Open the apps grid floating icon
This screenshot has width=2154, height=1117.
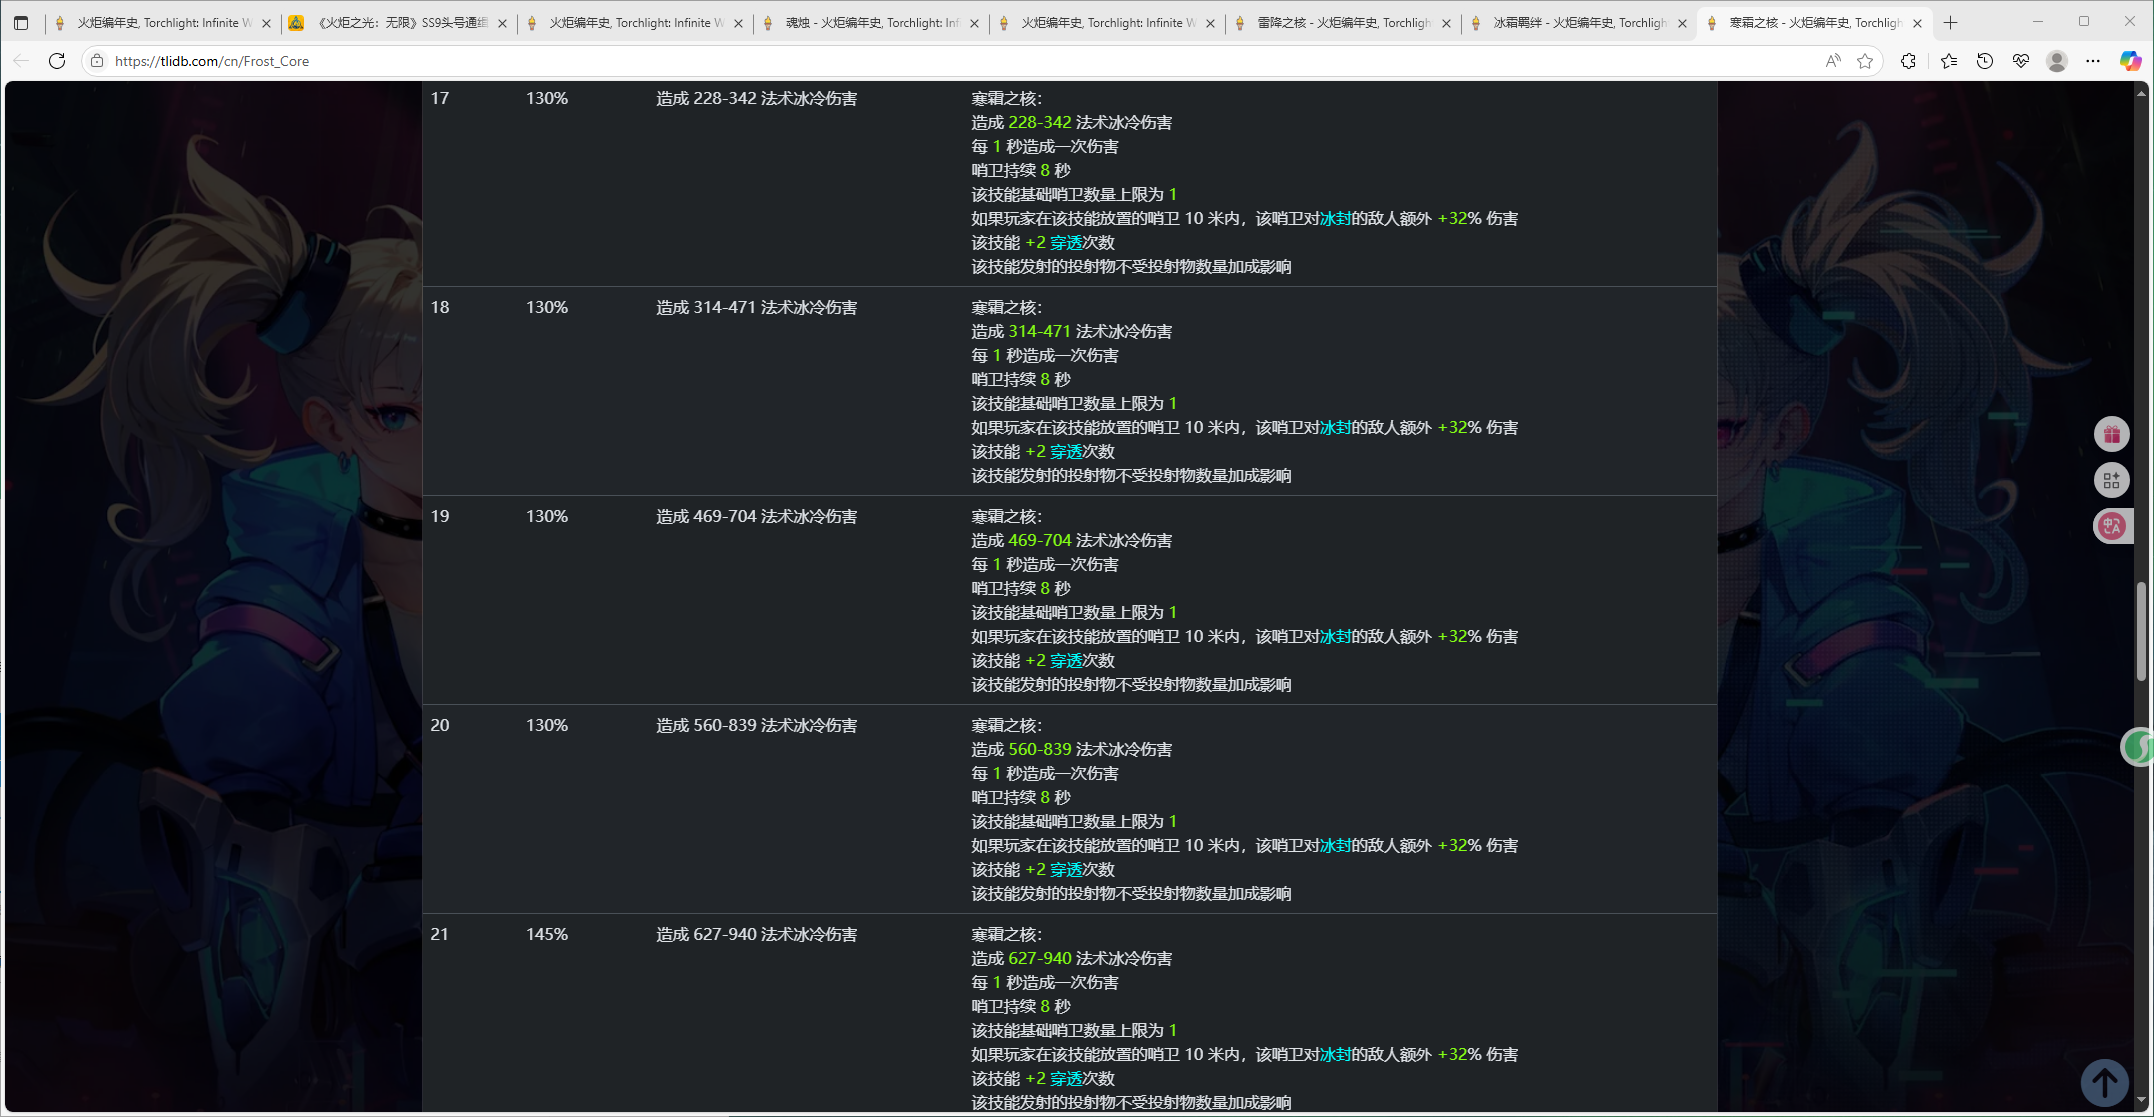2111,480
